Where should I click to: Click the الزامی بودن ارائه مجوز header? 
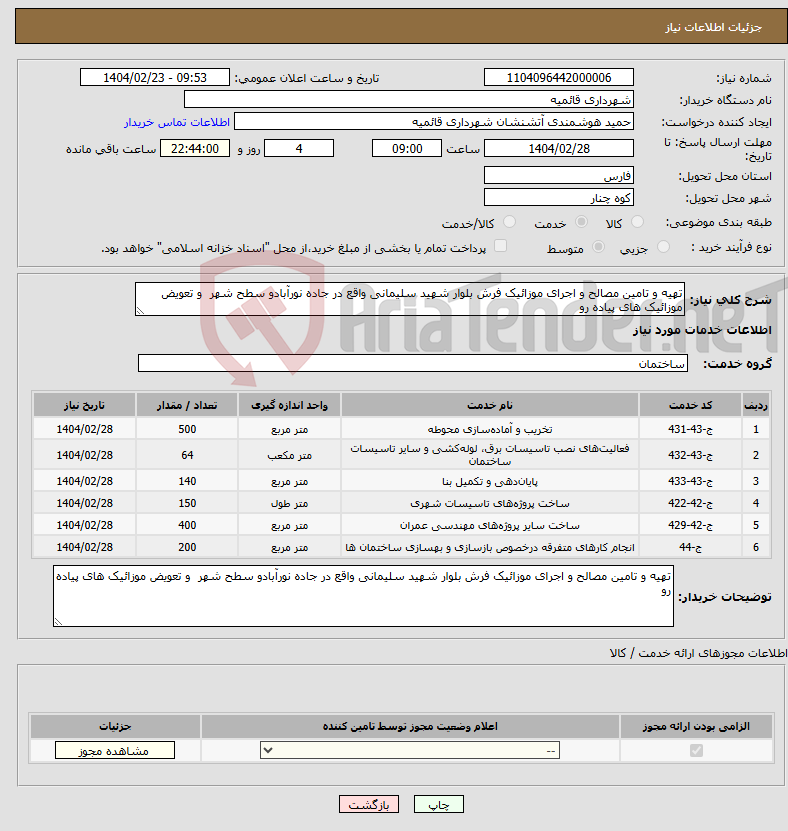tap(696, 727)
